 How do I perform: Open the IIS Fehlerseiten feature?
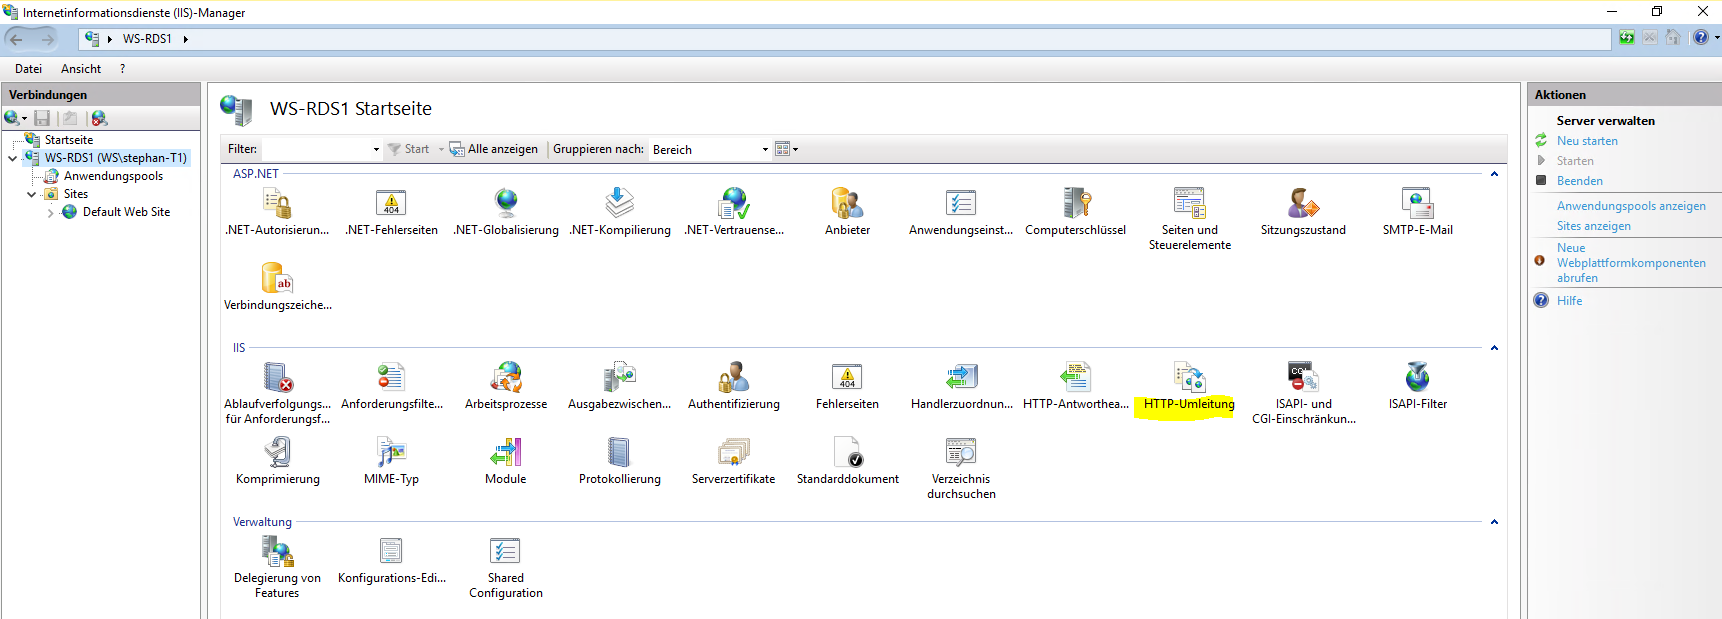847,386
